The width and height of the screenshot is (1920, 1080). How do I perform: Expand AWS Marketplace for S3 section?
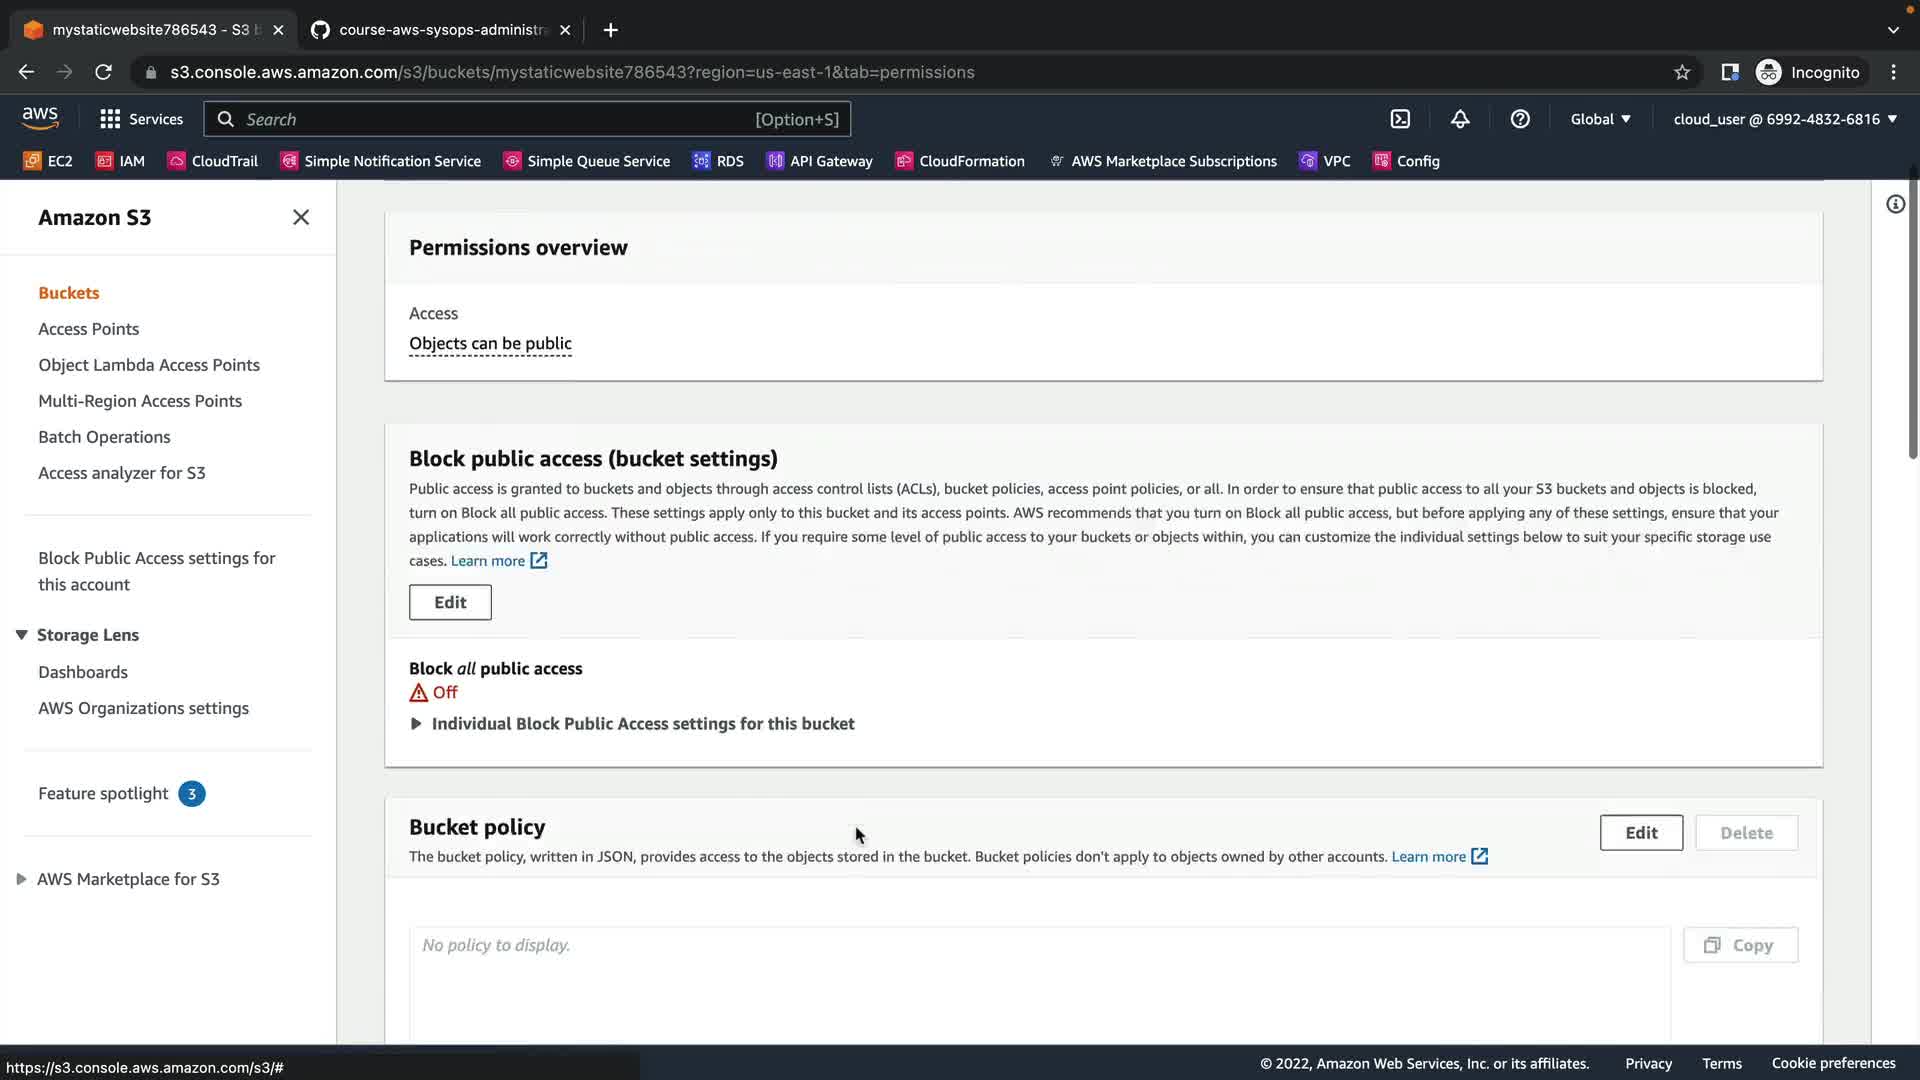pos(21,879)
